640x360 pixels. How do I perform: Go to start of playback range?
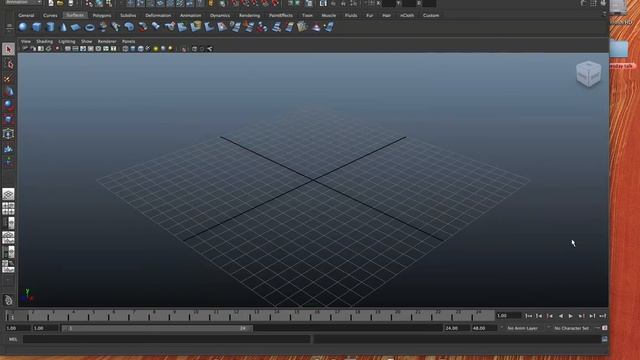click(529, 316)
